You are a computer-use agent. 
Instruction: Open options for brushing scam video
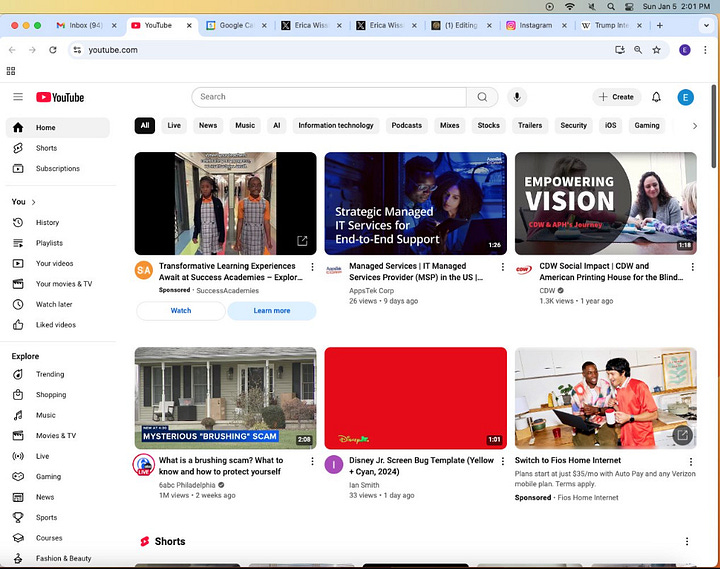point(312,461)
